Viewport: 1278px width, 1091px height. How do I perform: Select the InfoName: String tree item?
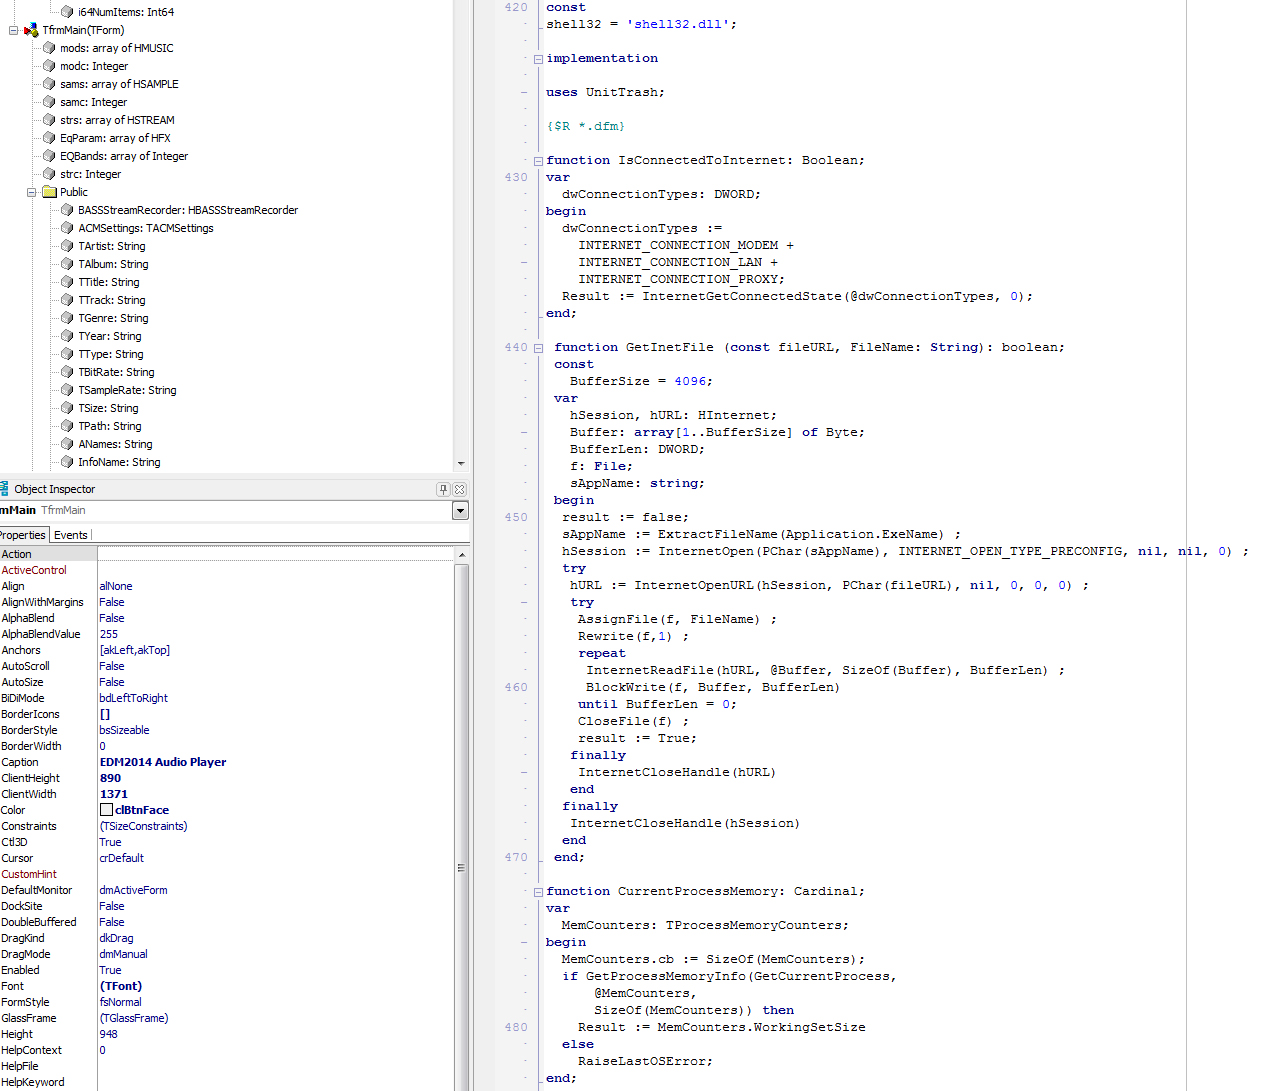119,462
